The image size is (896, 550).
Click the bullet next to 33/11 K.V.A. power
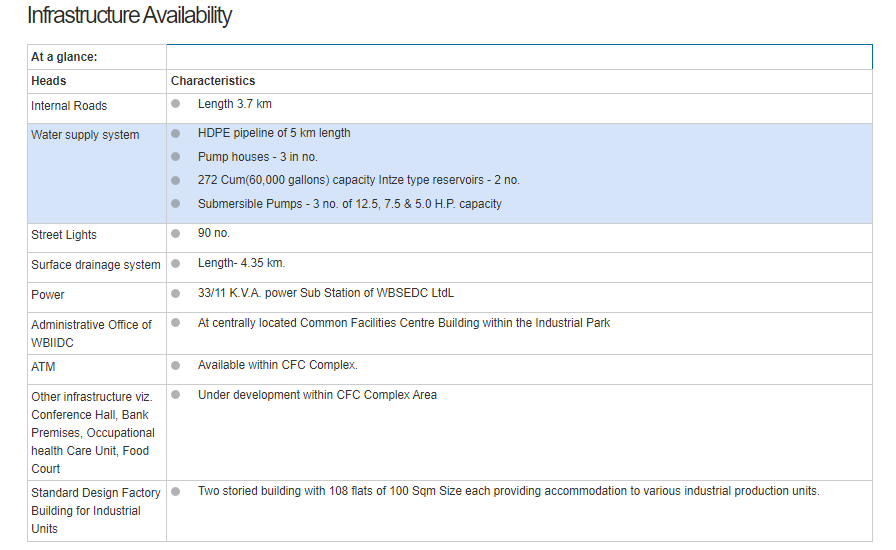click(x=176, y=293)
